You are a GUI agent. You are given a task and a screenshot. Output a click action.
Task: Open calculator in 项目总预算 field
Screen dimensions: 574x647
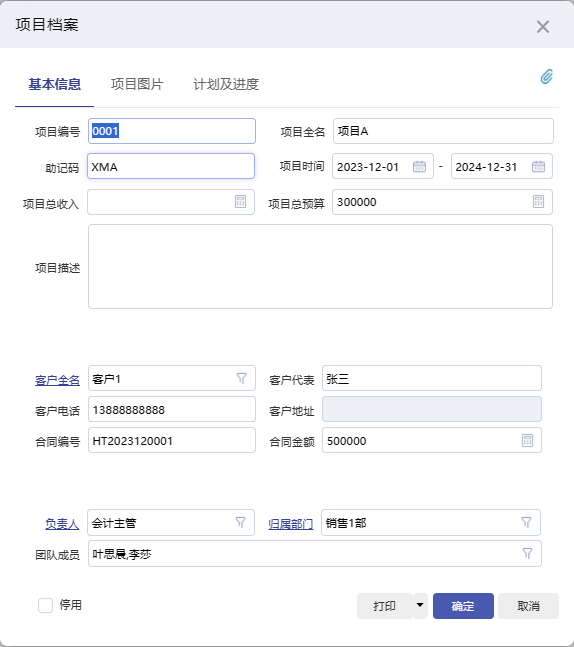538,202
